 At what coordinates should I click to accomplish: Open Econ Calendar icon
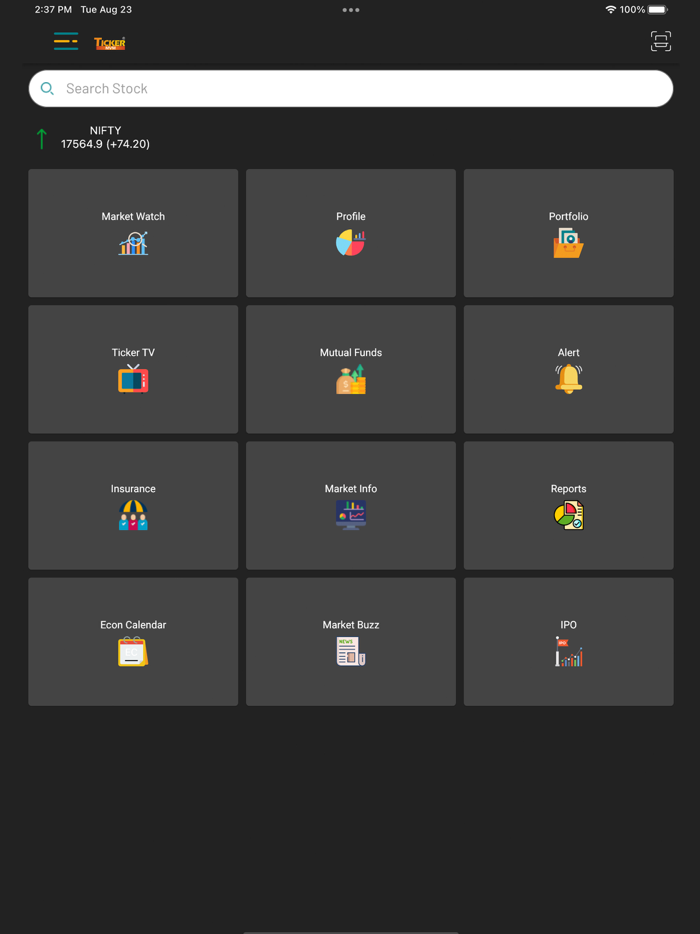(x=133, y=651)
